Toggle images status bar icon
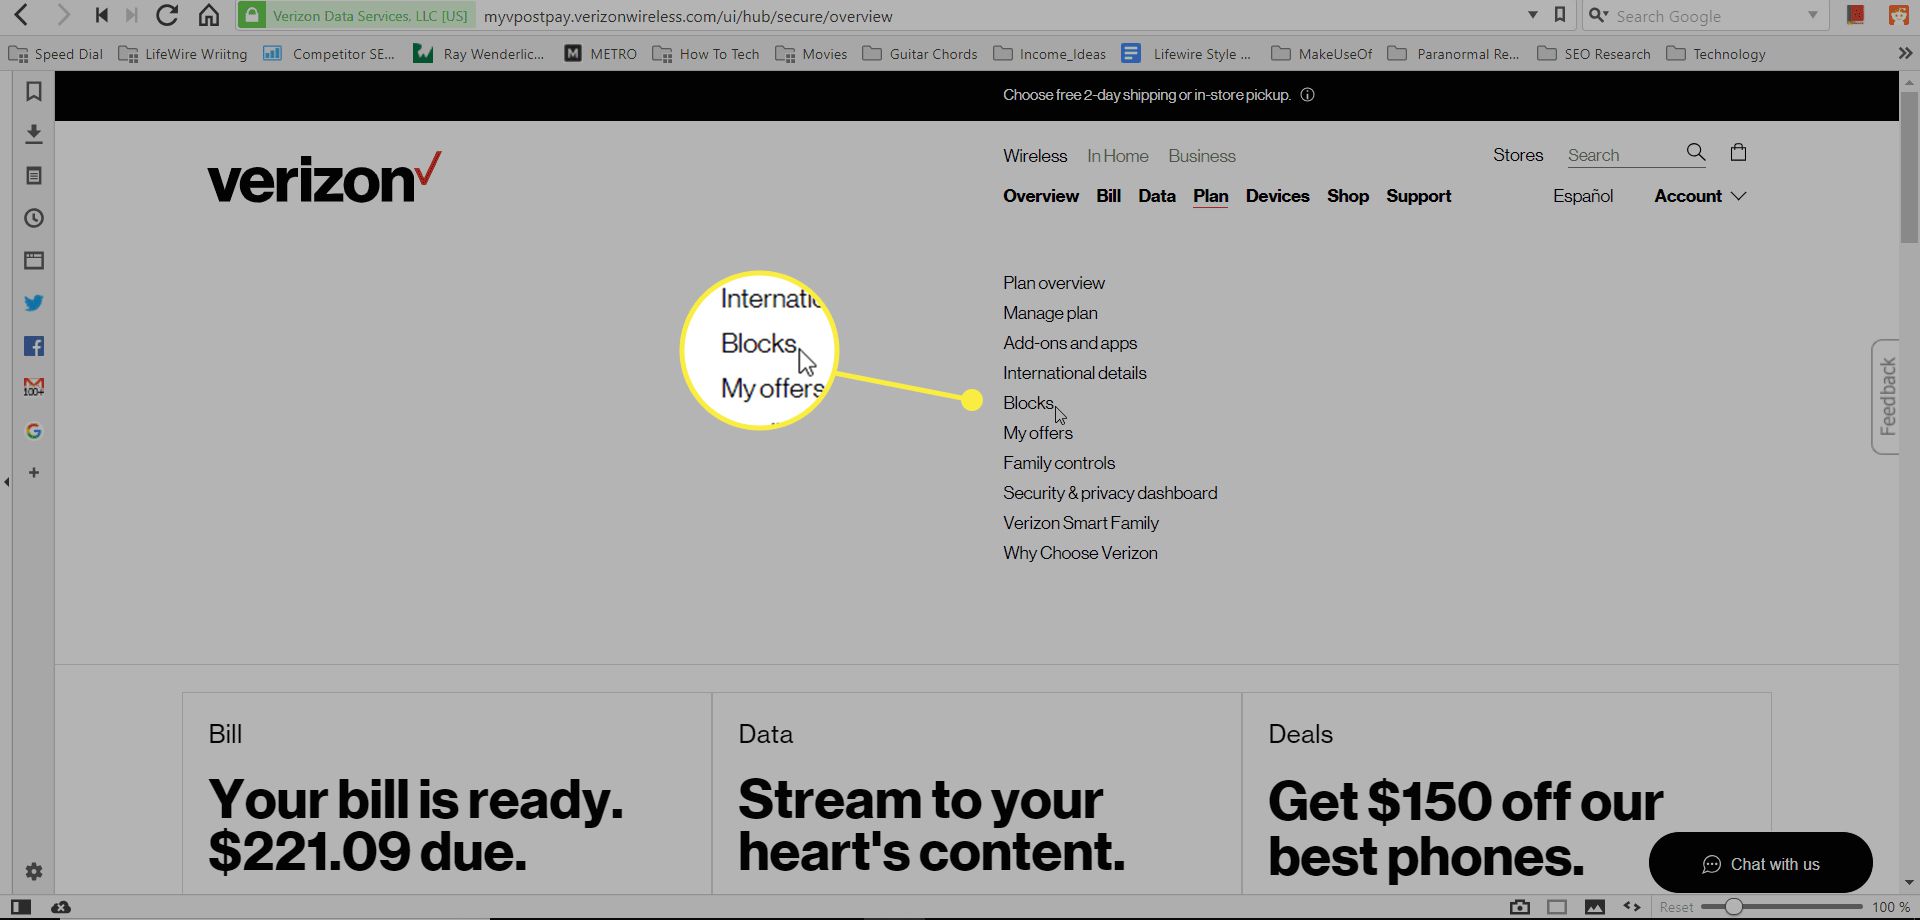 1595,907
